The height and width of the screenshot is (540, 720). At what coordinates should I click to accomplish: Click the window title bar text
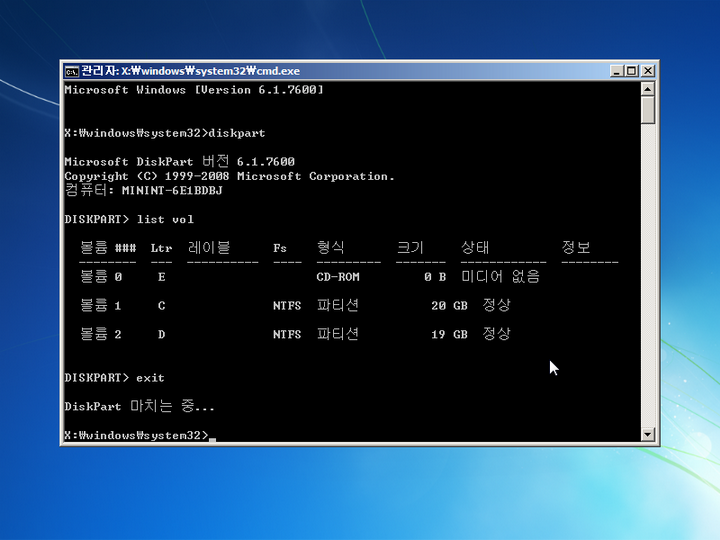coord(191,71)
